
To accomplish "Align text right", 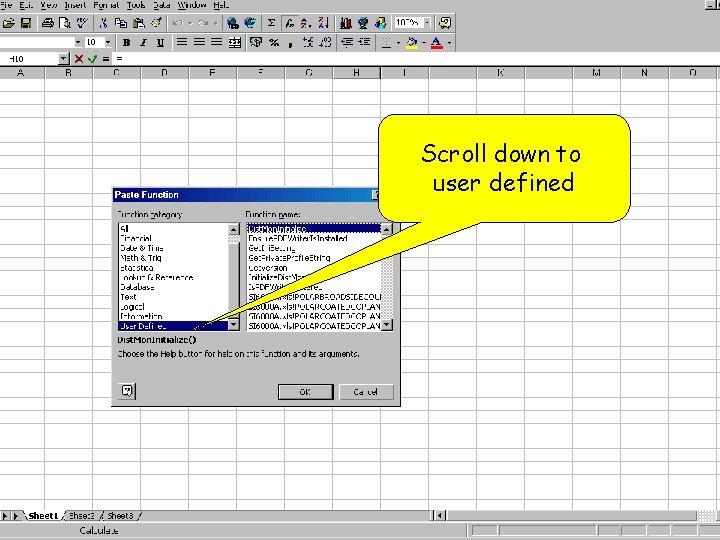I will [x=216, y=43].
